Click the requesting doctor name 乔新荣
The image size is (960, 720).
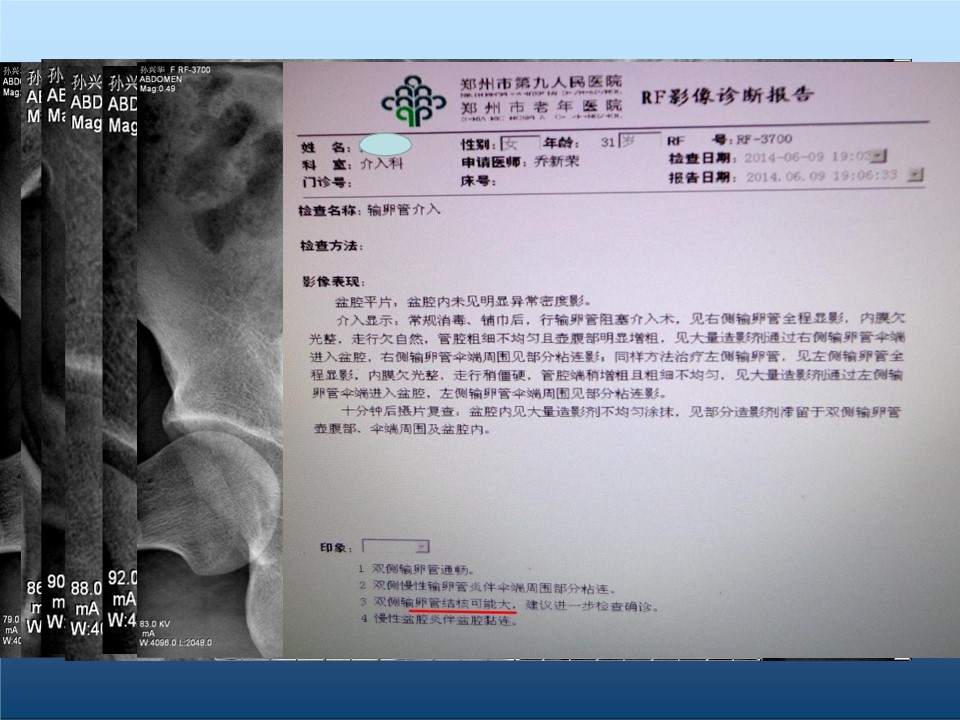pos(546,161)
